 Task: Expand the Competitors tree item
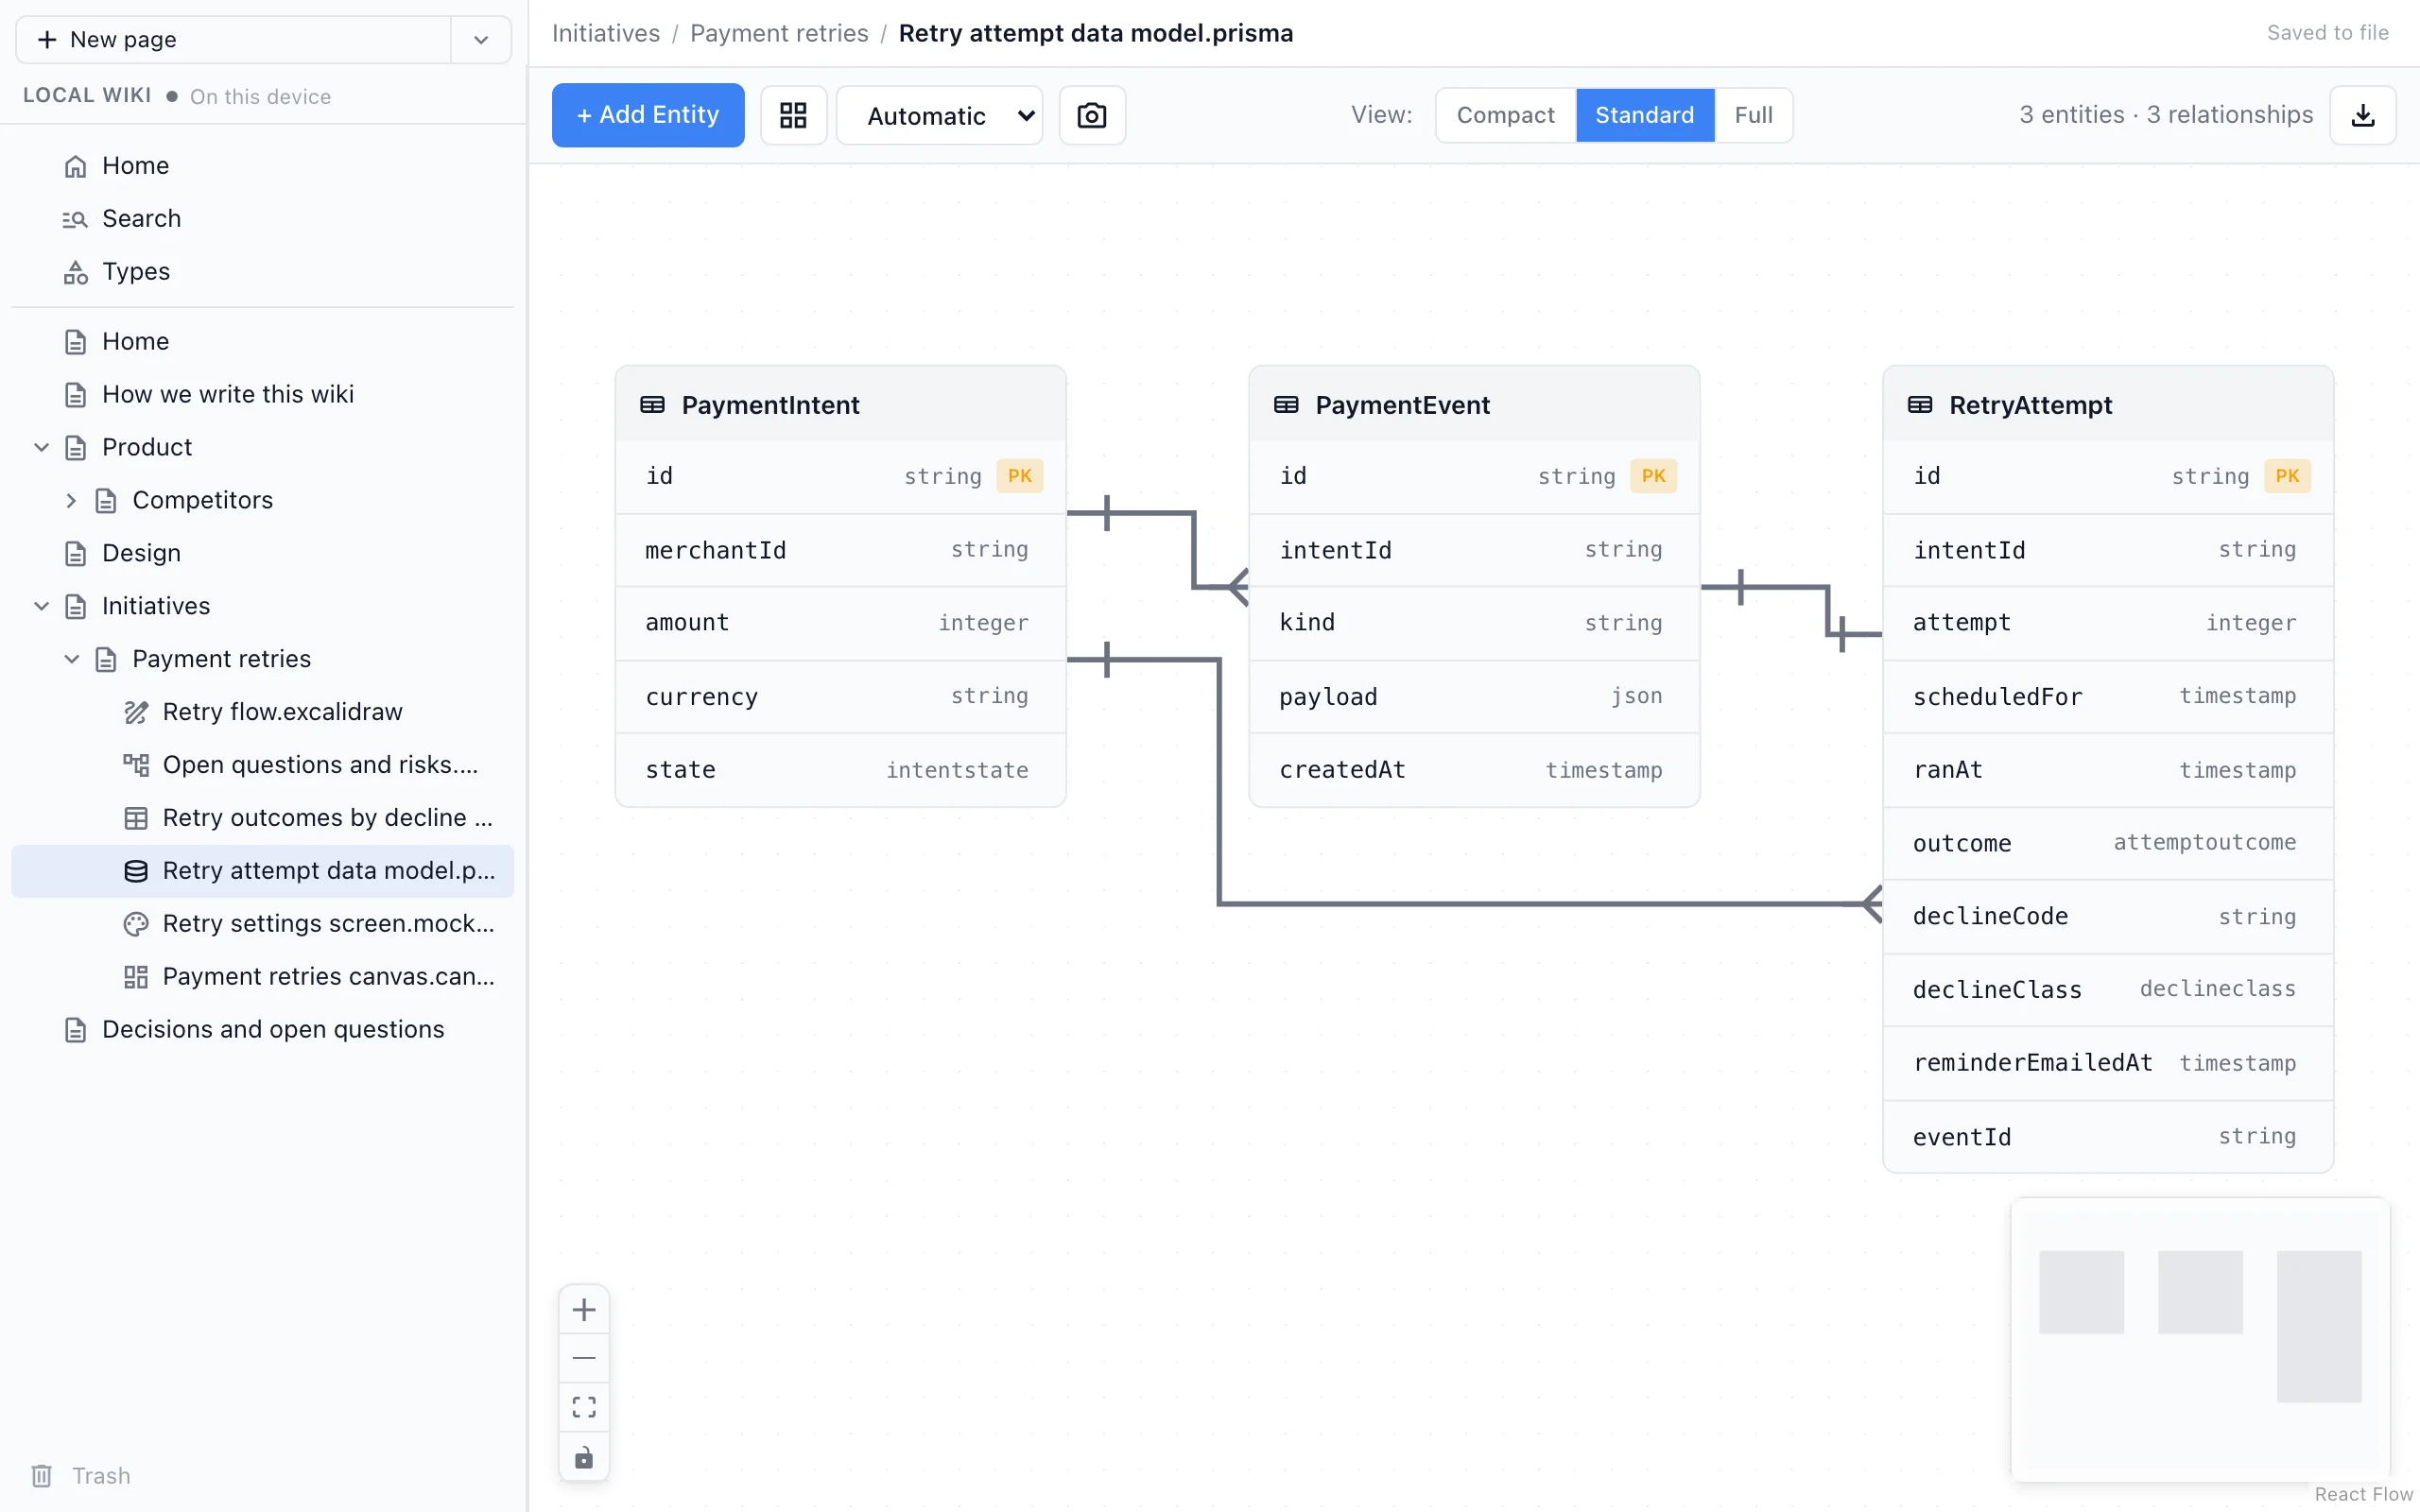point(72,500)
